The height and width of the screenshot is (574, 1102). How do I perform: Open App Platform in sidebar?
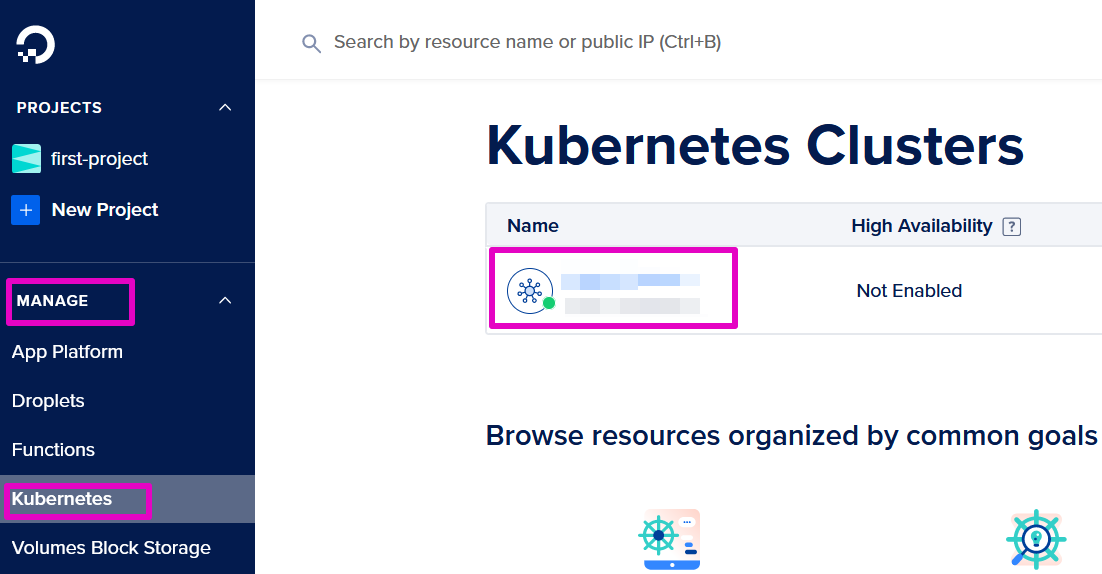coord(67,352)
